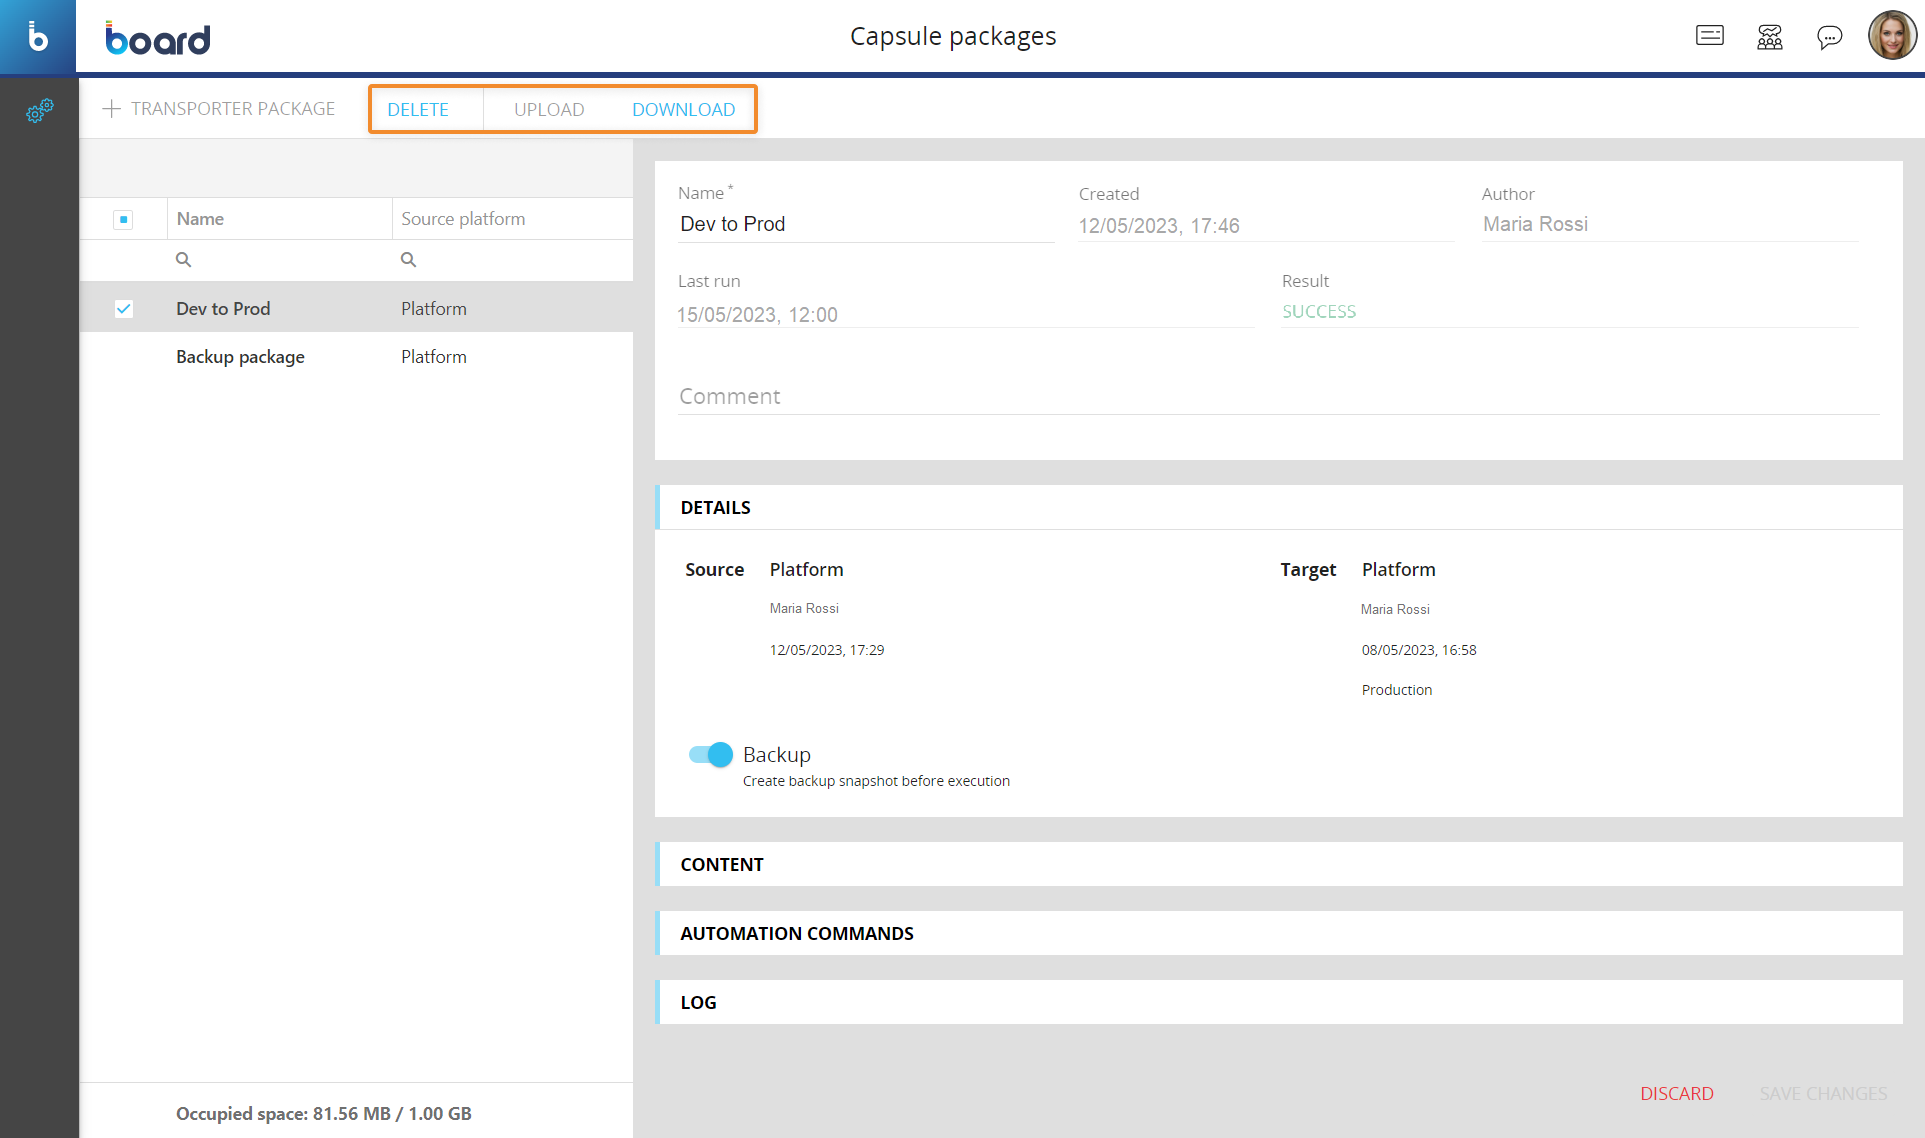Uncheck the Dev to Prod row checkbox
The image size is (1925, 1138).
tap(123, 309)
